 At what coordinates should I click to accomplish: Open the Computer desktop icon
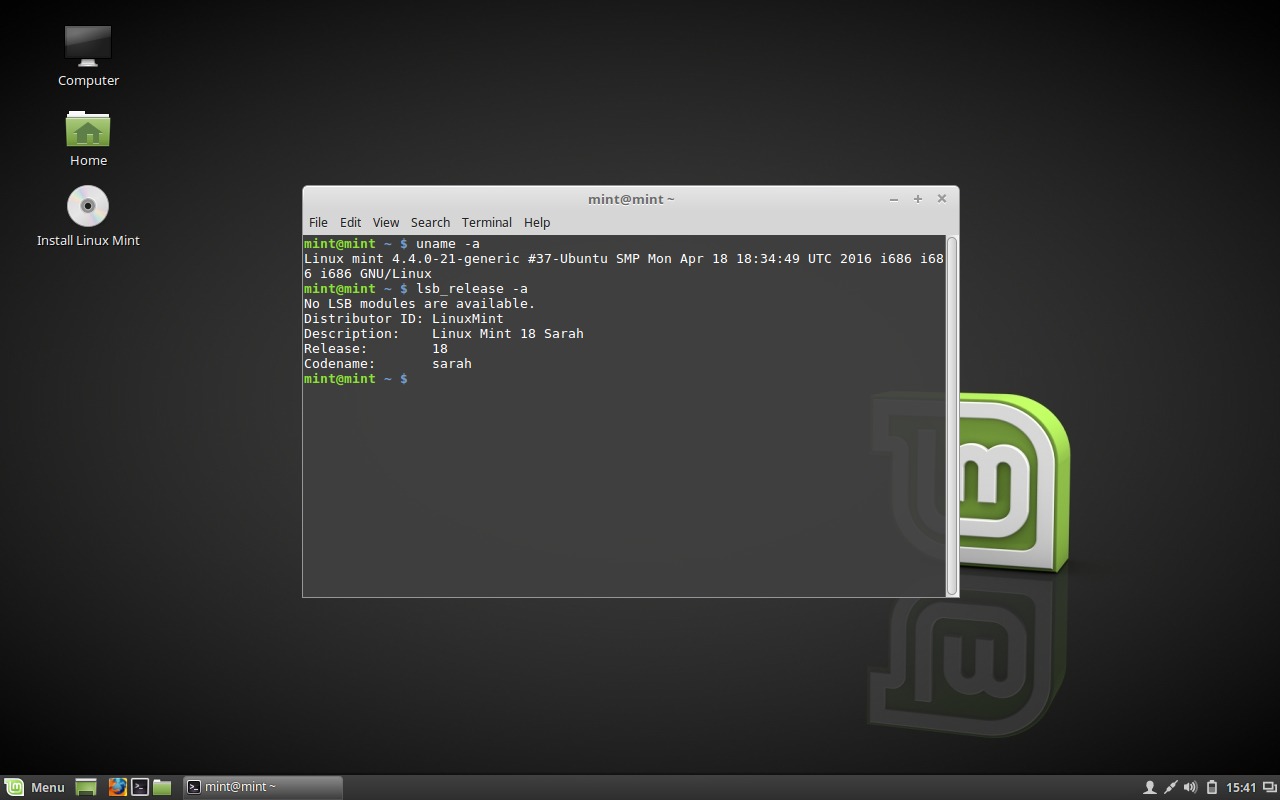88,56
